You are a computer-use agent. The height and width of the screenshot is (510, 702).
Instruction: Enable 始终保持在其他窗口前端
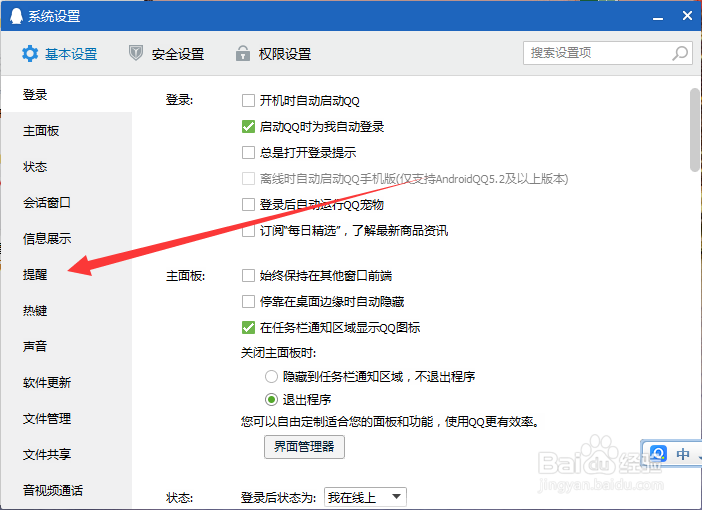pos(248,275)
